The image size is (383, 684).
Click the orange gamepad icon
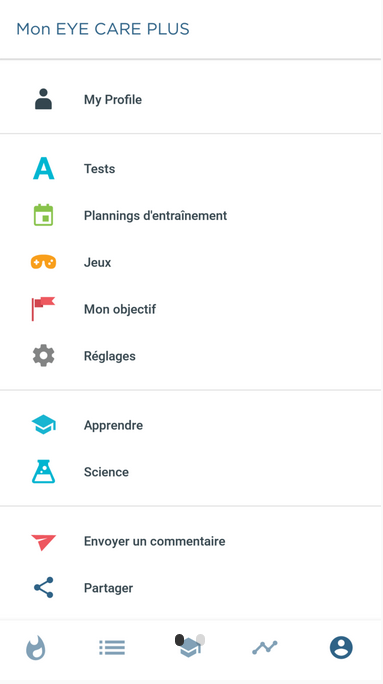44,262
